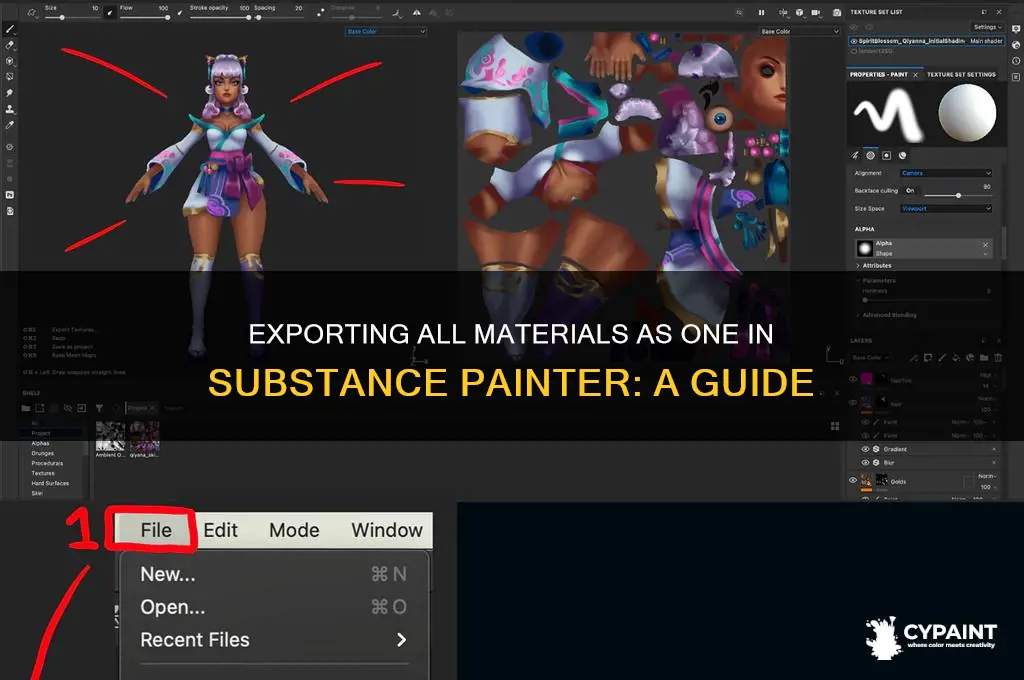
Task: Pause rendering with the pause icon
Action: coord(761,12)
